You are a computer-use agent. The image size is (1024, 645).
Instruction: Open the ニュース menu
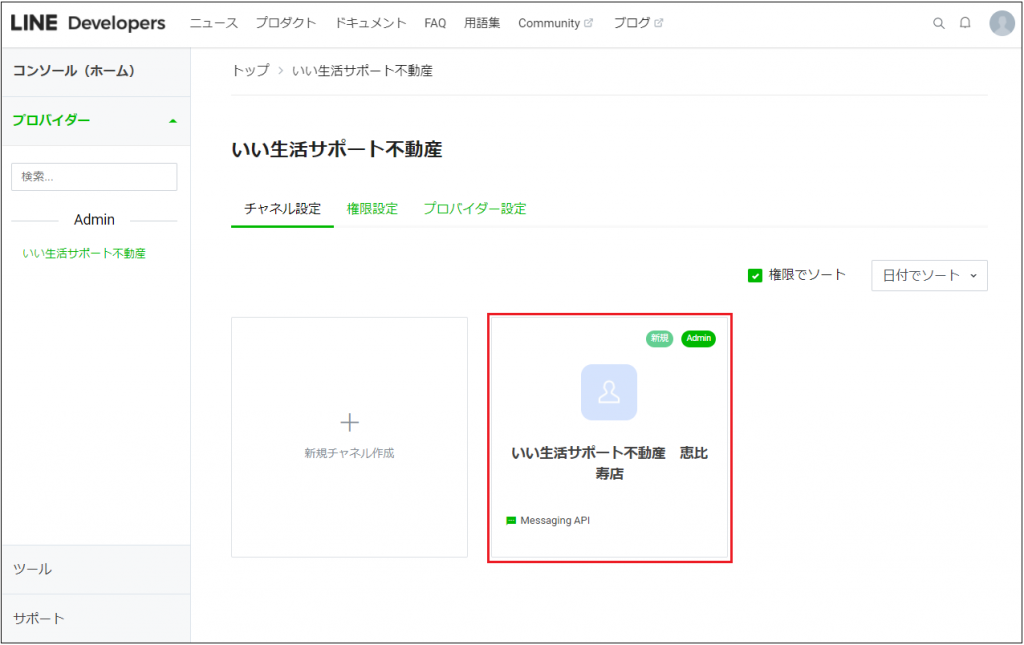pyautogui.click(x=214, y=23)
